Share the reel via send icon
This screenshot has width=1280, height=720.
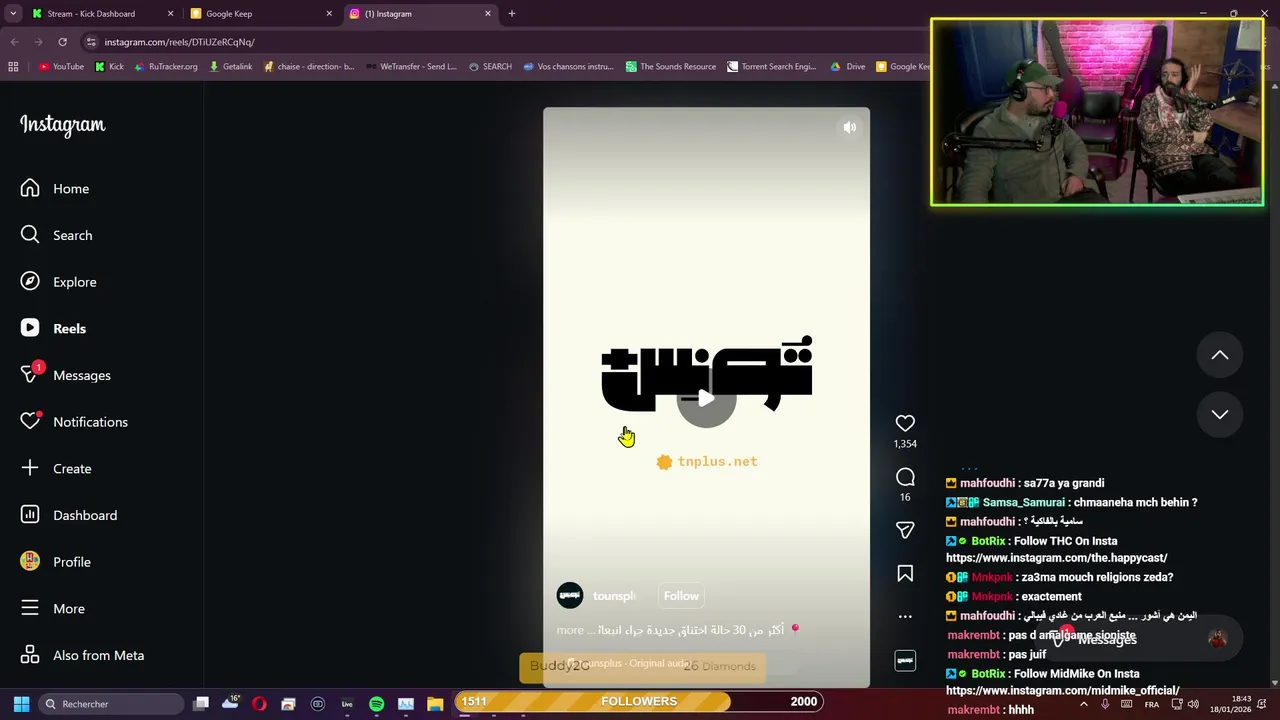(x=905, y=530)
